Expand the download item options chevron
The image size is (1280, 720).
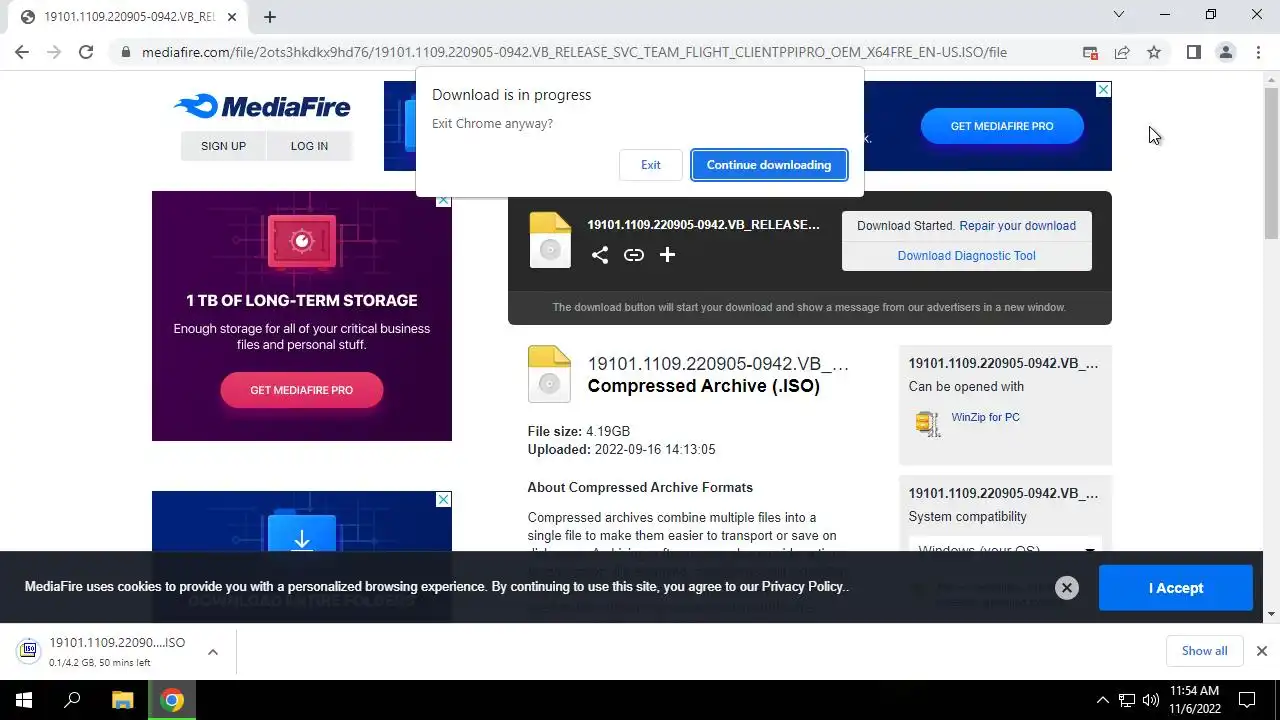(213, 652)
